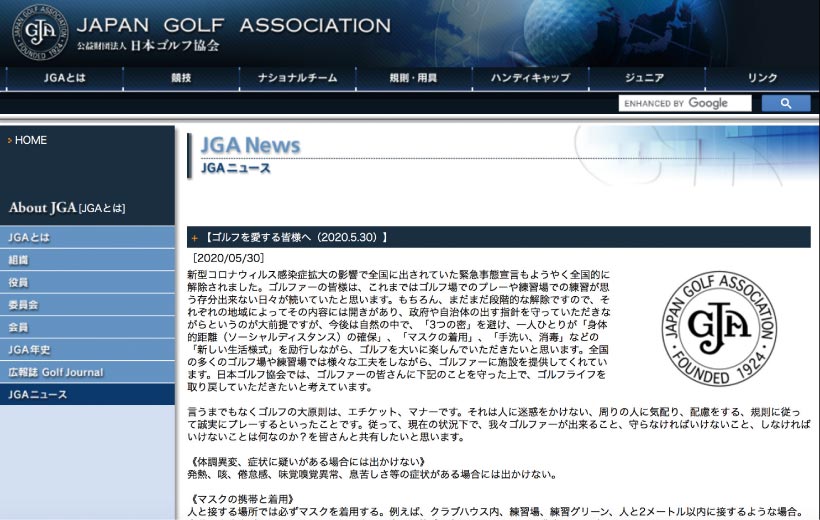This screenshot has height=520, width=820.
Task: Click the blue search magnifier button
Action: [785, 103]
